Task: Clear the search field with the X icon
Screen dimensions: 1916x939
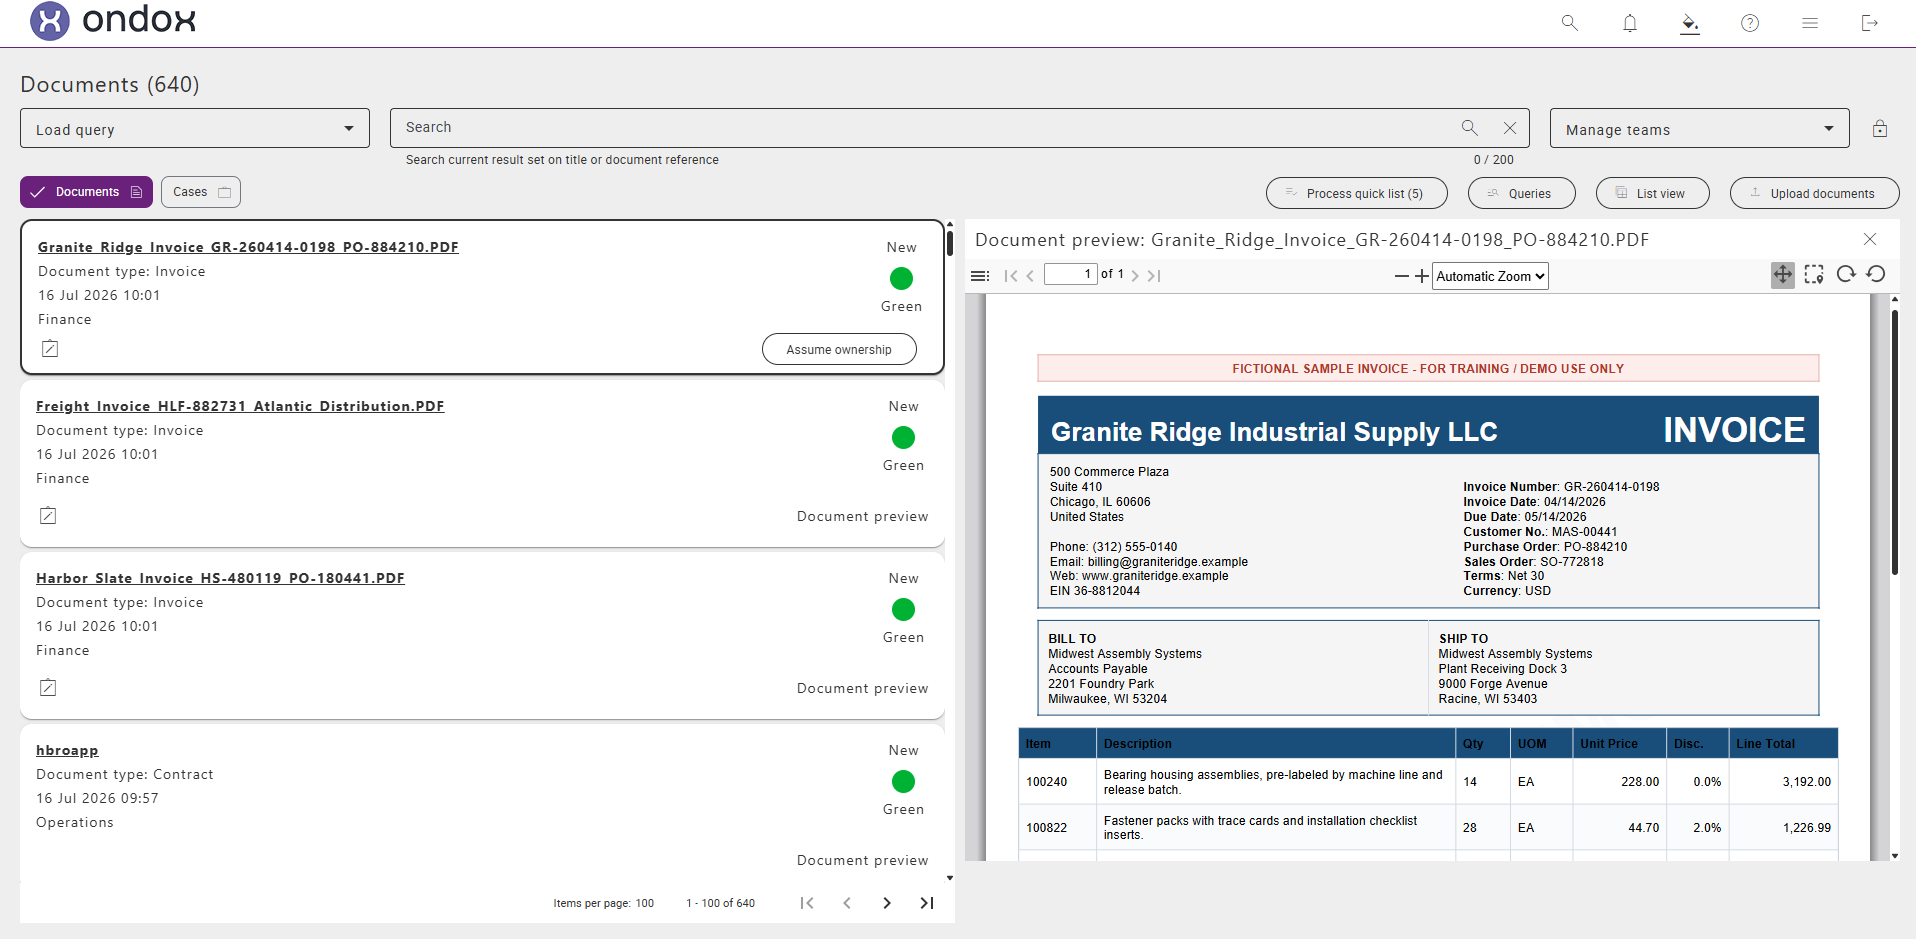Action: [1510, 128]
